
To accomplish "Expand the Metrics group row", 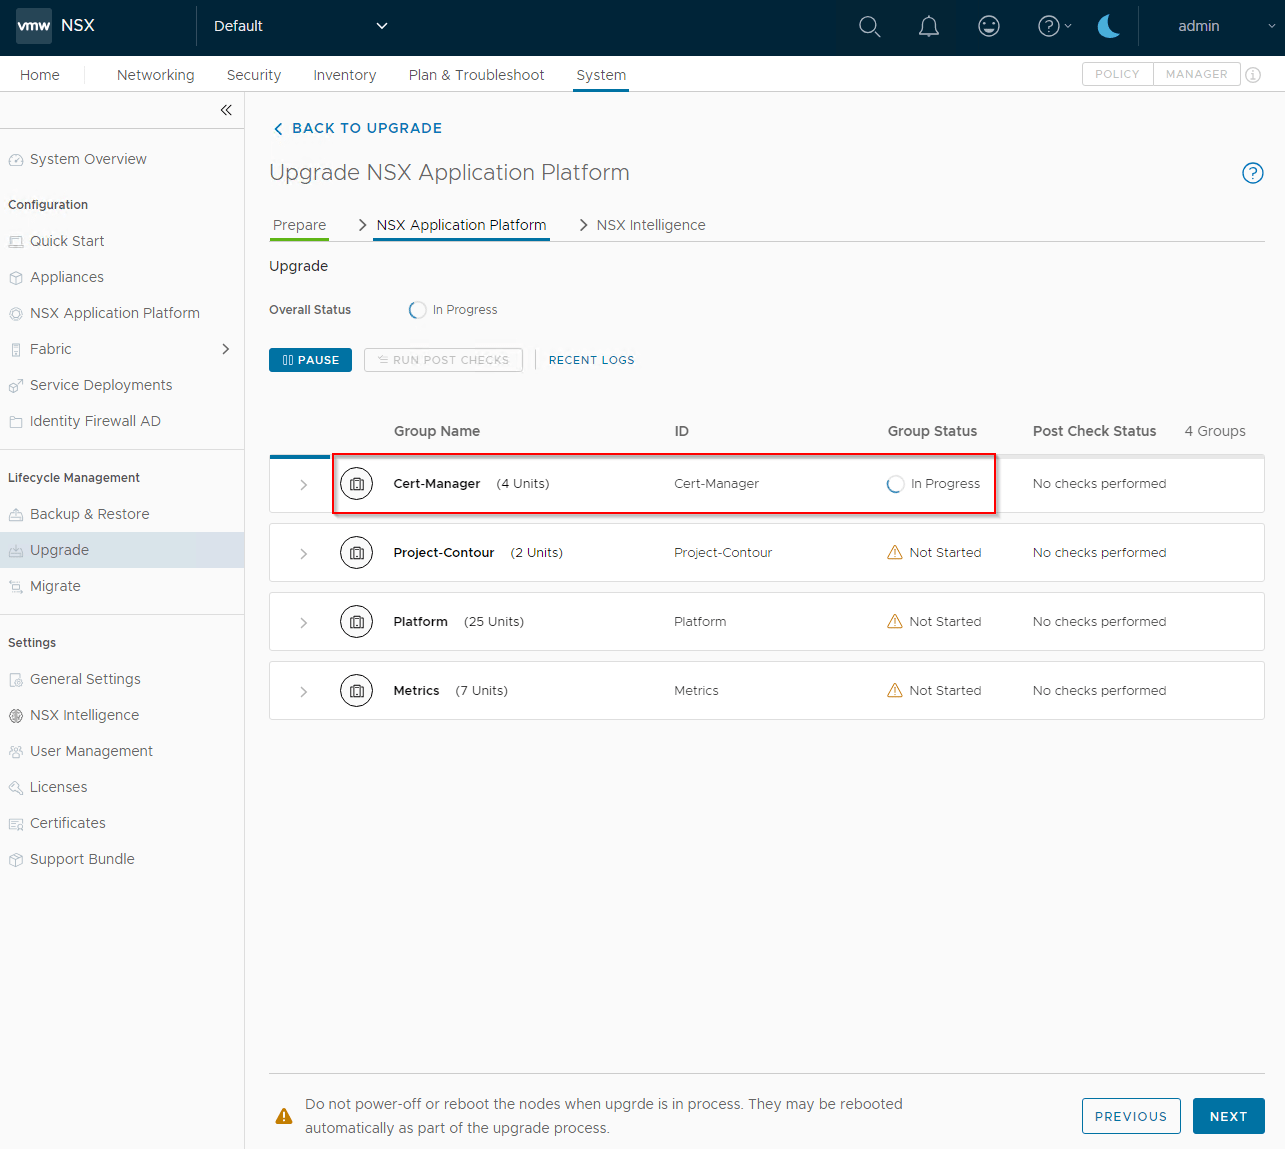I will (x=304, y=692).
